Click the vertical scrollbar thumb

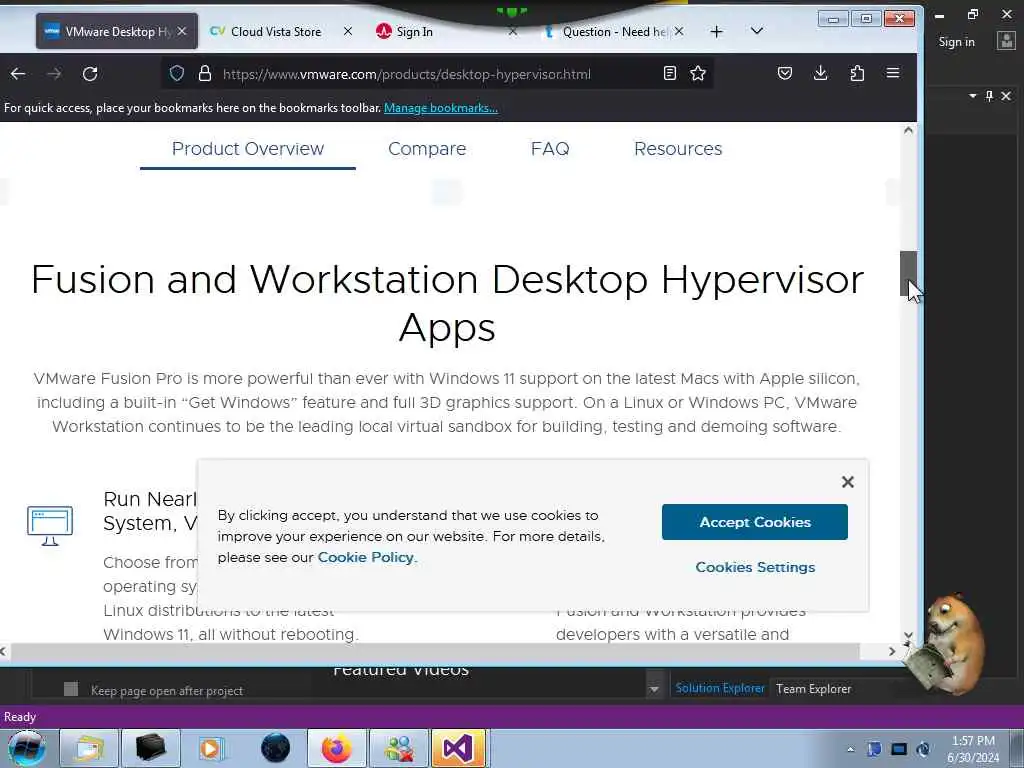908,274
